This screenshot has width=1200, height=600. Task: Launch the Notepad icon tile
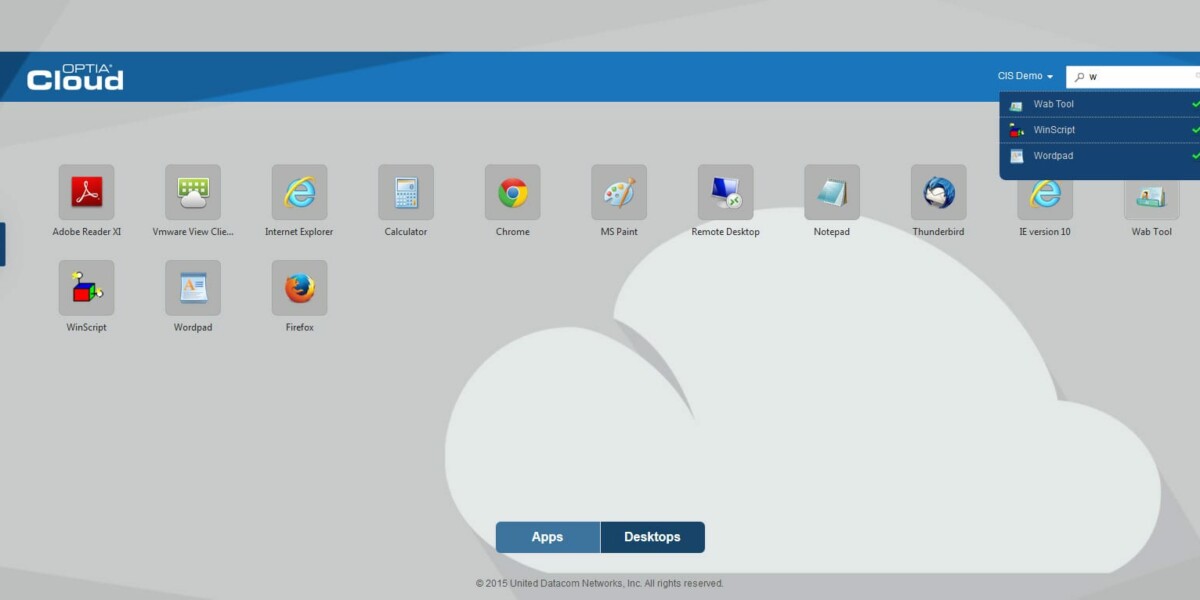click(x=832, y=192)
